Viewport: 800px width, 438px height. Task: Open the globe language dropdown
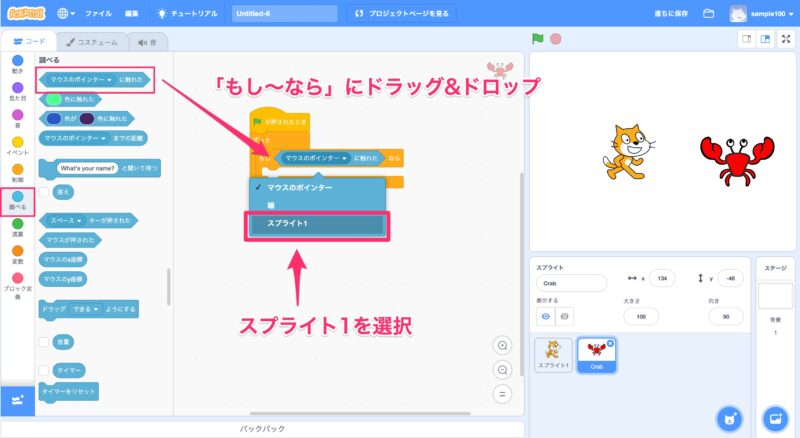(66, 14)
